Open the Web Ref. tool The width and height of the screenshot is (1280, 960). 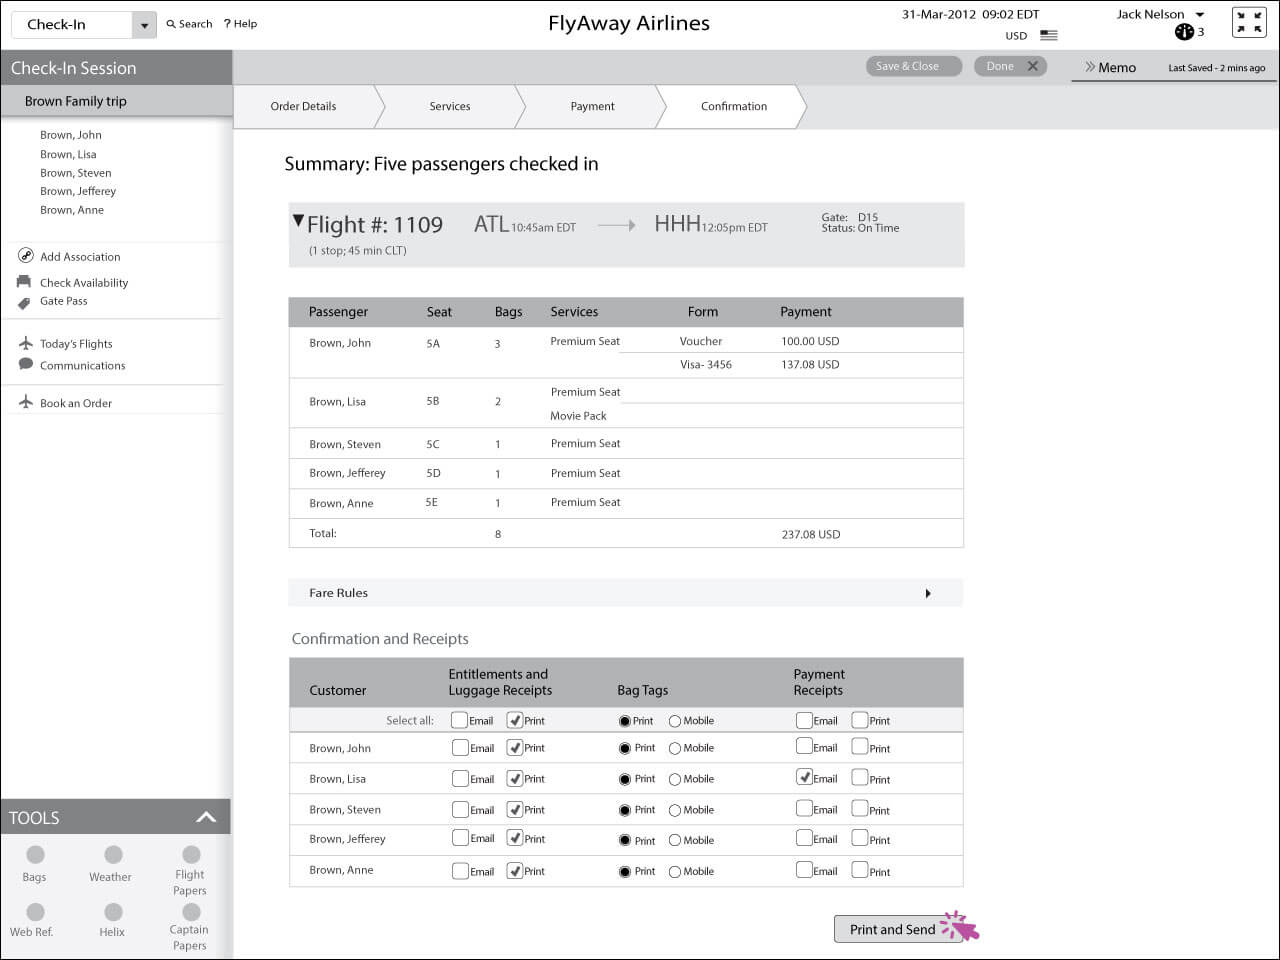(34, 917)
